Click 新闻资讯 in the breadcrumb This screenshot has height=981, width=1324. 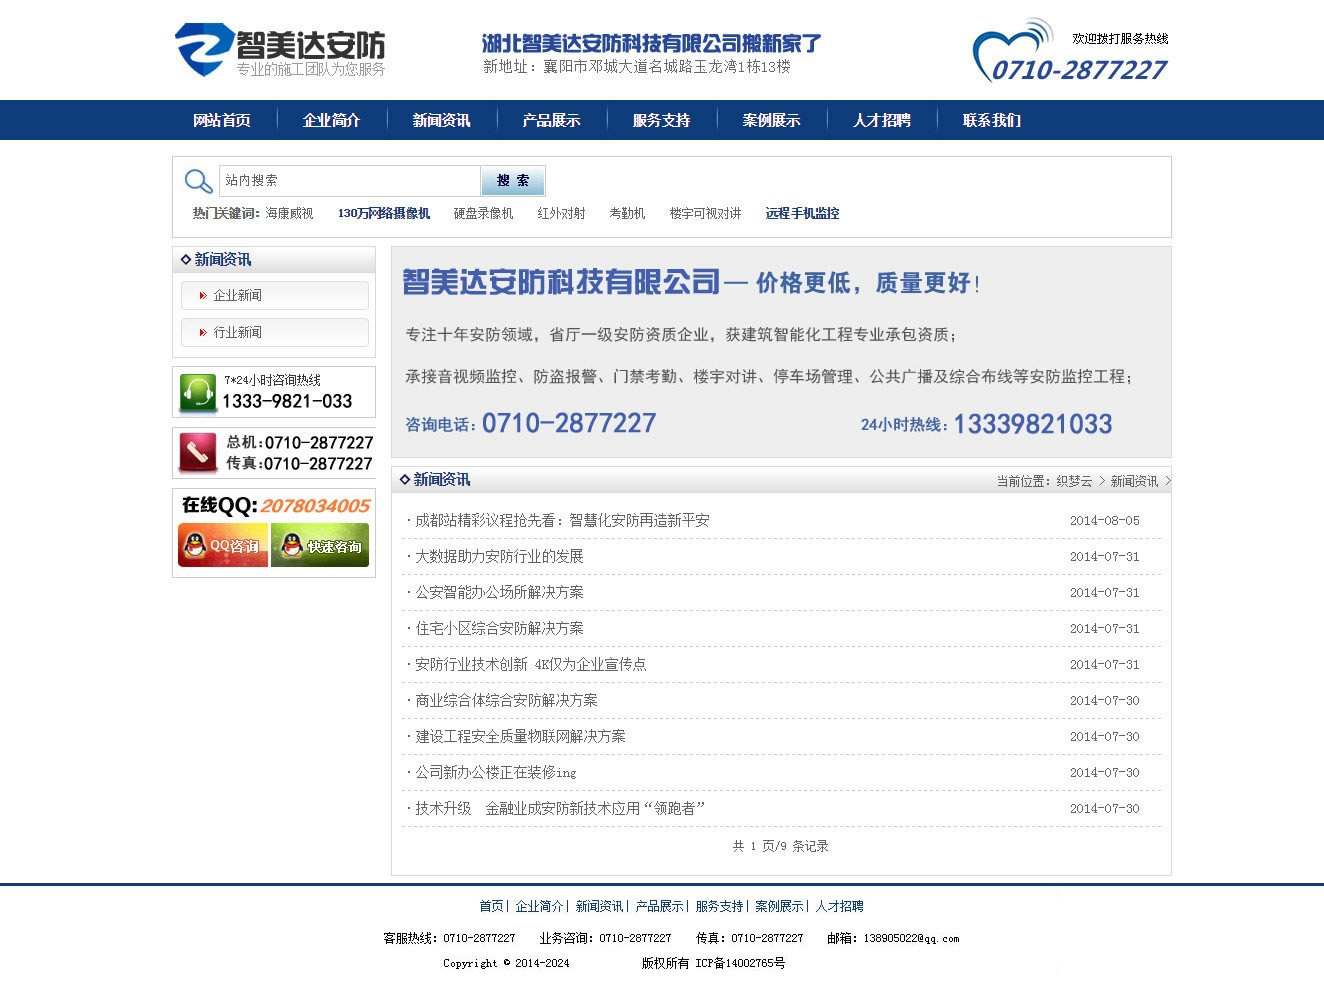(1134, 482)
